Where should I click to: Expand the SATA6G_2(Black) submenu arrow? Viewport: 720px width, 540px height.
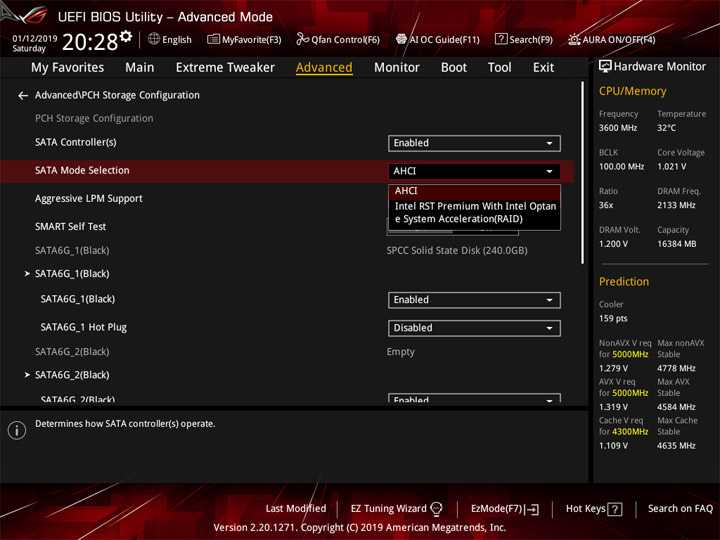tap(27, 375)
